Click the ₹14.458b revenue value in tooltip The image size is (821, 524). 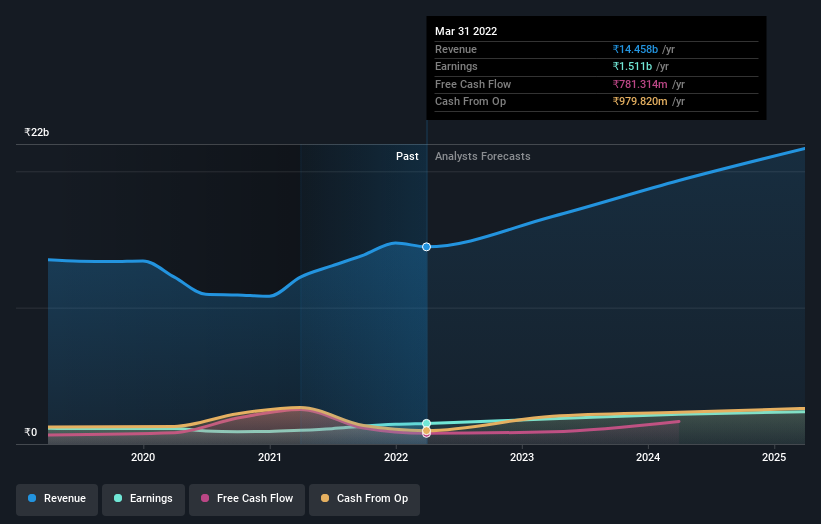tap(635, 49)
